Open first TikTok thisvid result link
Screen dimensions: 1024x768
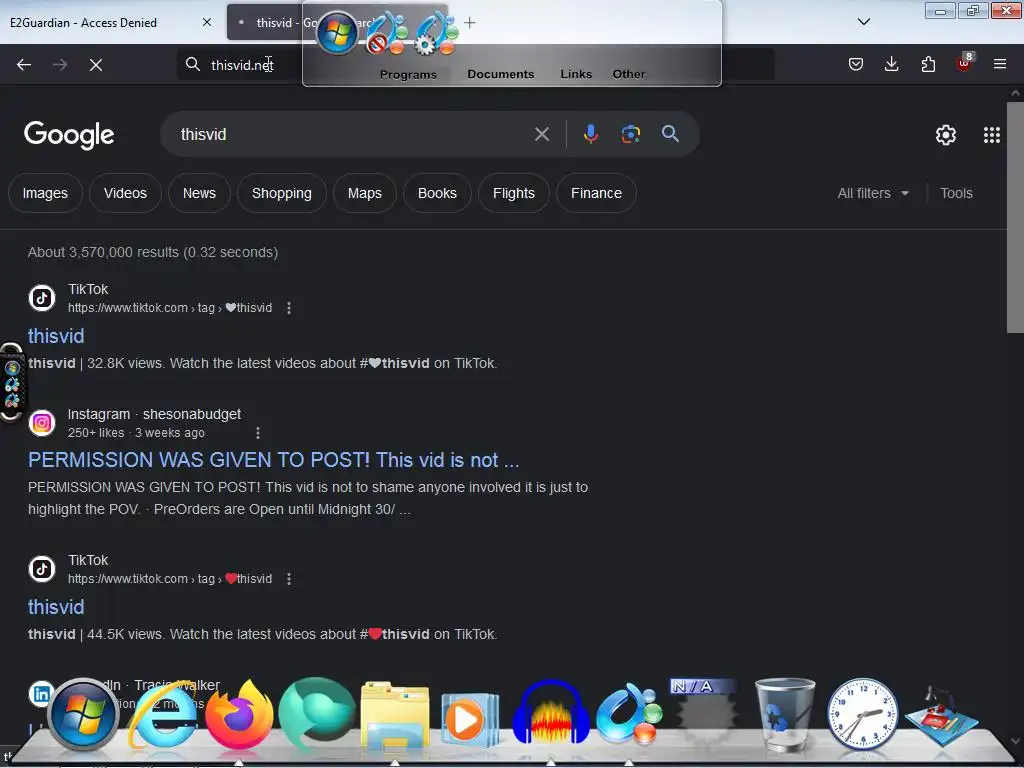pos(56,336)
